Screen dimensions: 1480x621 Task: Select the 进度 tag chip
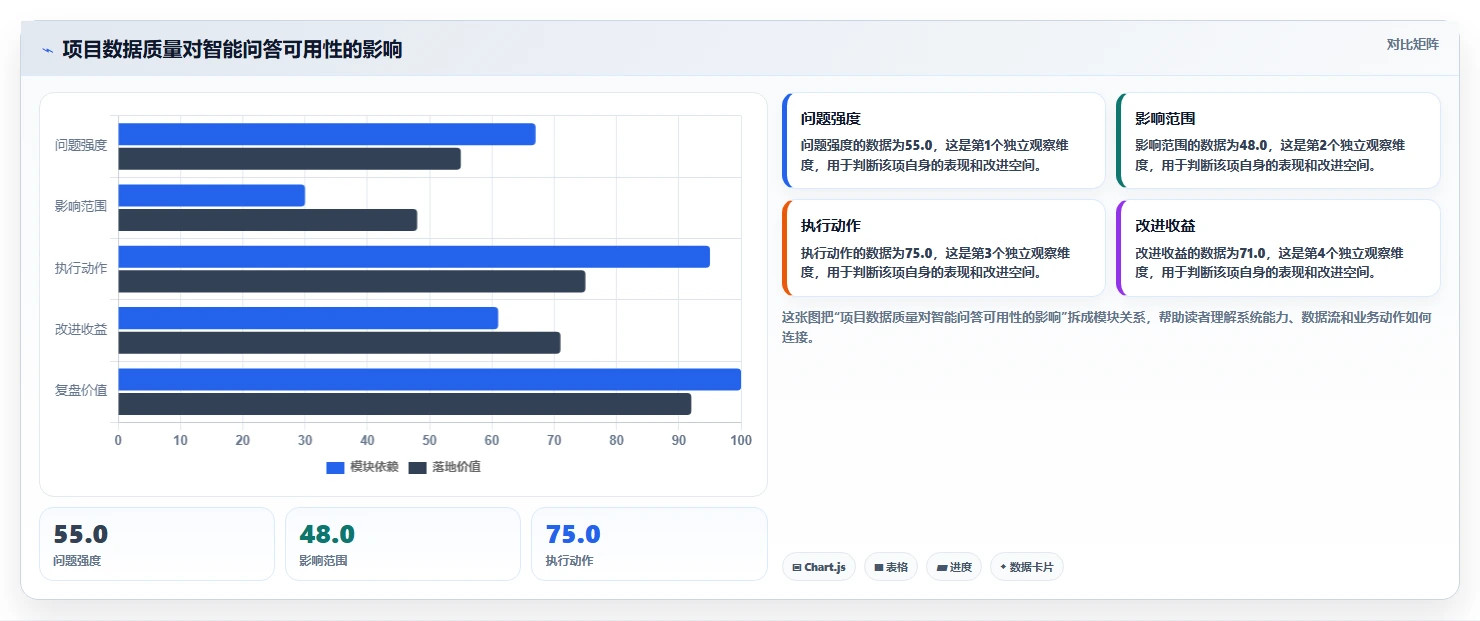click(953, 567)
